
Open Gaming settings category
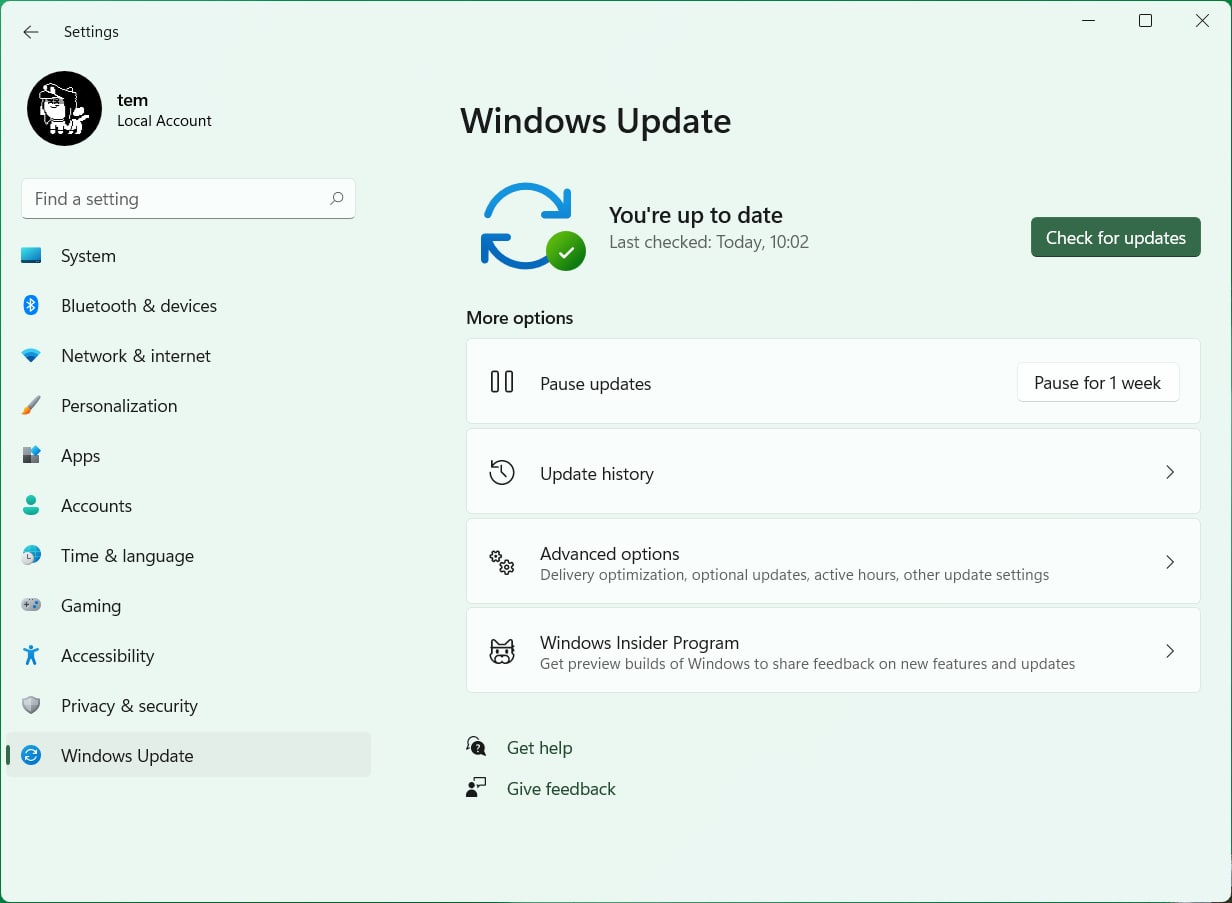pyautogui.click(x=188, y=606)
